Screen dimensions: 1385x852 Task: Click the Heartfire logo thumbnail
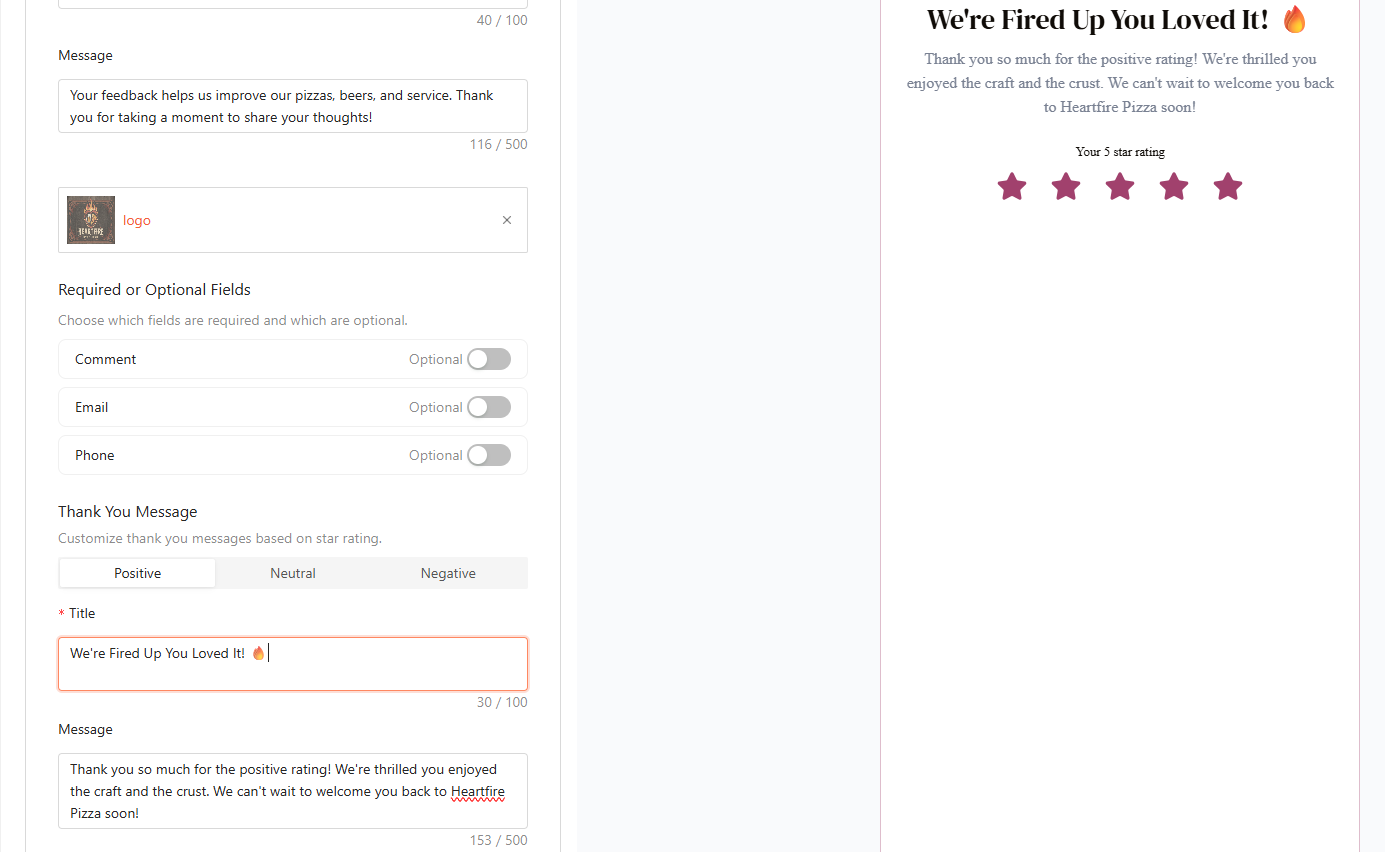point(91,220)
